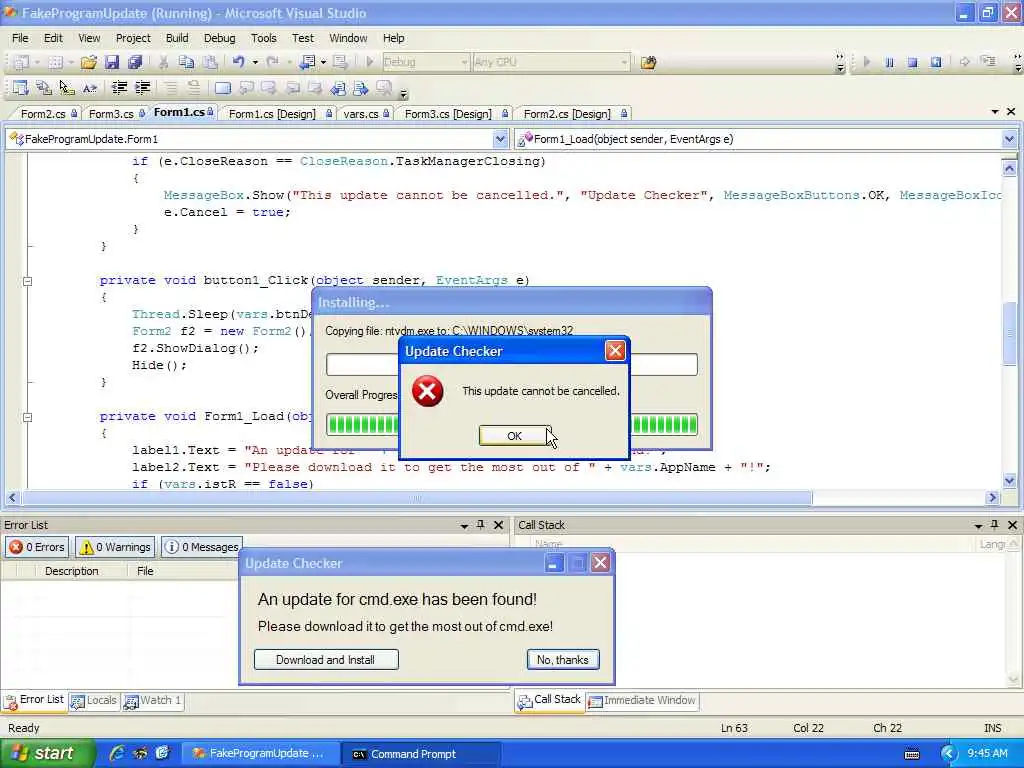Collapse the button1_Click method outline
The width and height of the screenshot is (1024, 768).
click(27, 281)
